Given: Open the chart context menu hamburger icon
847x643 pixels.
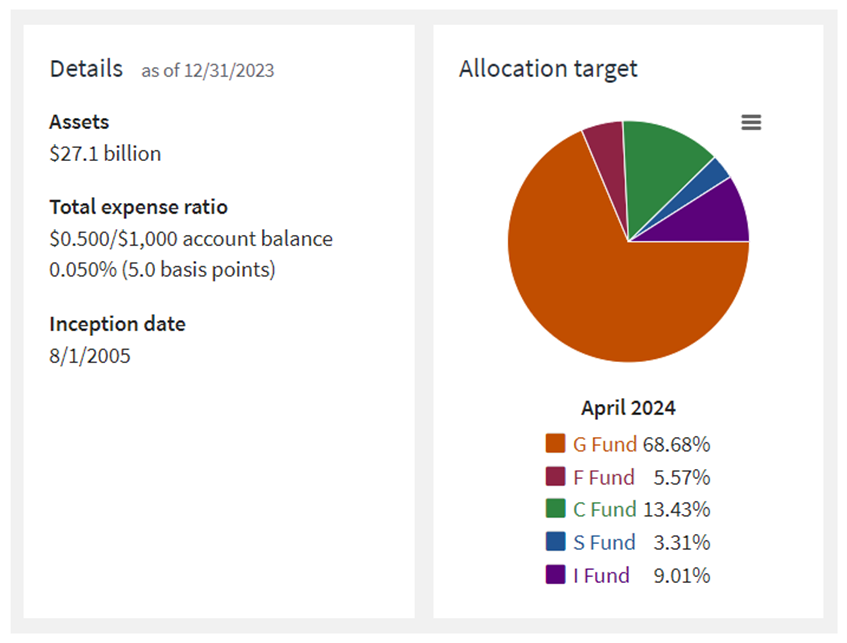Looking at the screenshot, I should [751, 122].
